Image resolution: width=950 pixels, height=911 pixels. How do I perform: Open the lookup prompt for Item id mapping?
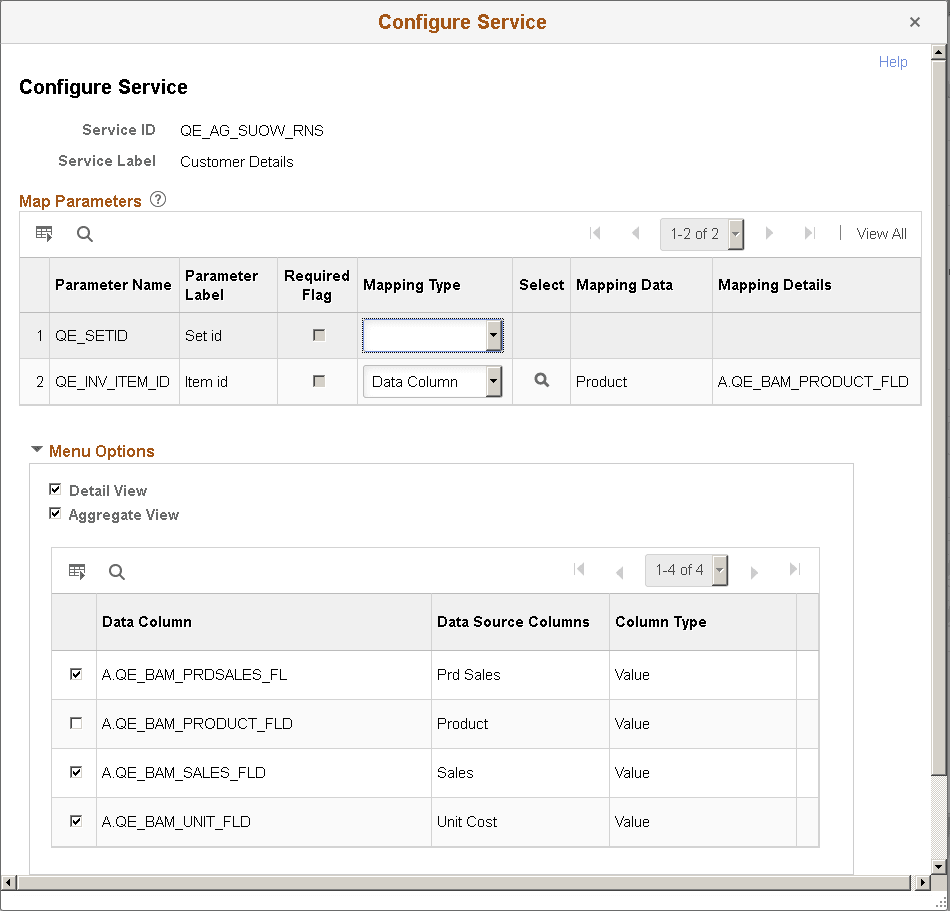pyautogui.click(x=541, y=381)
